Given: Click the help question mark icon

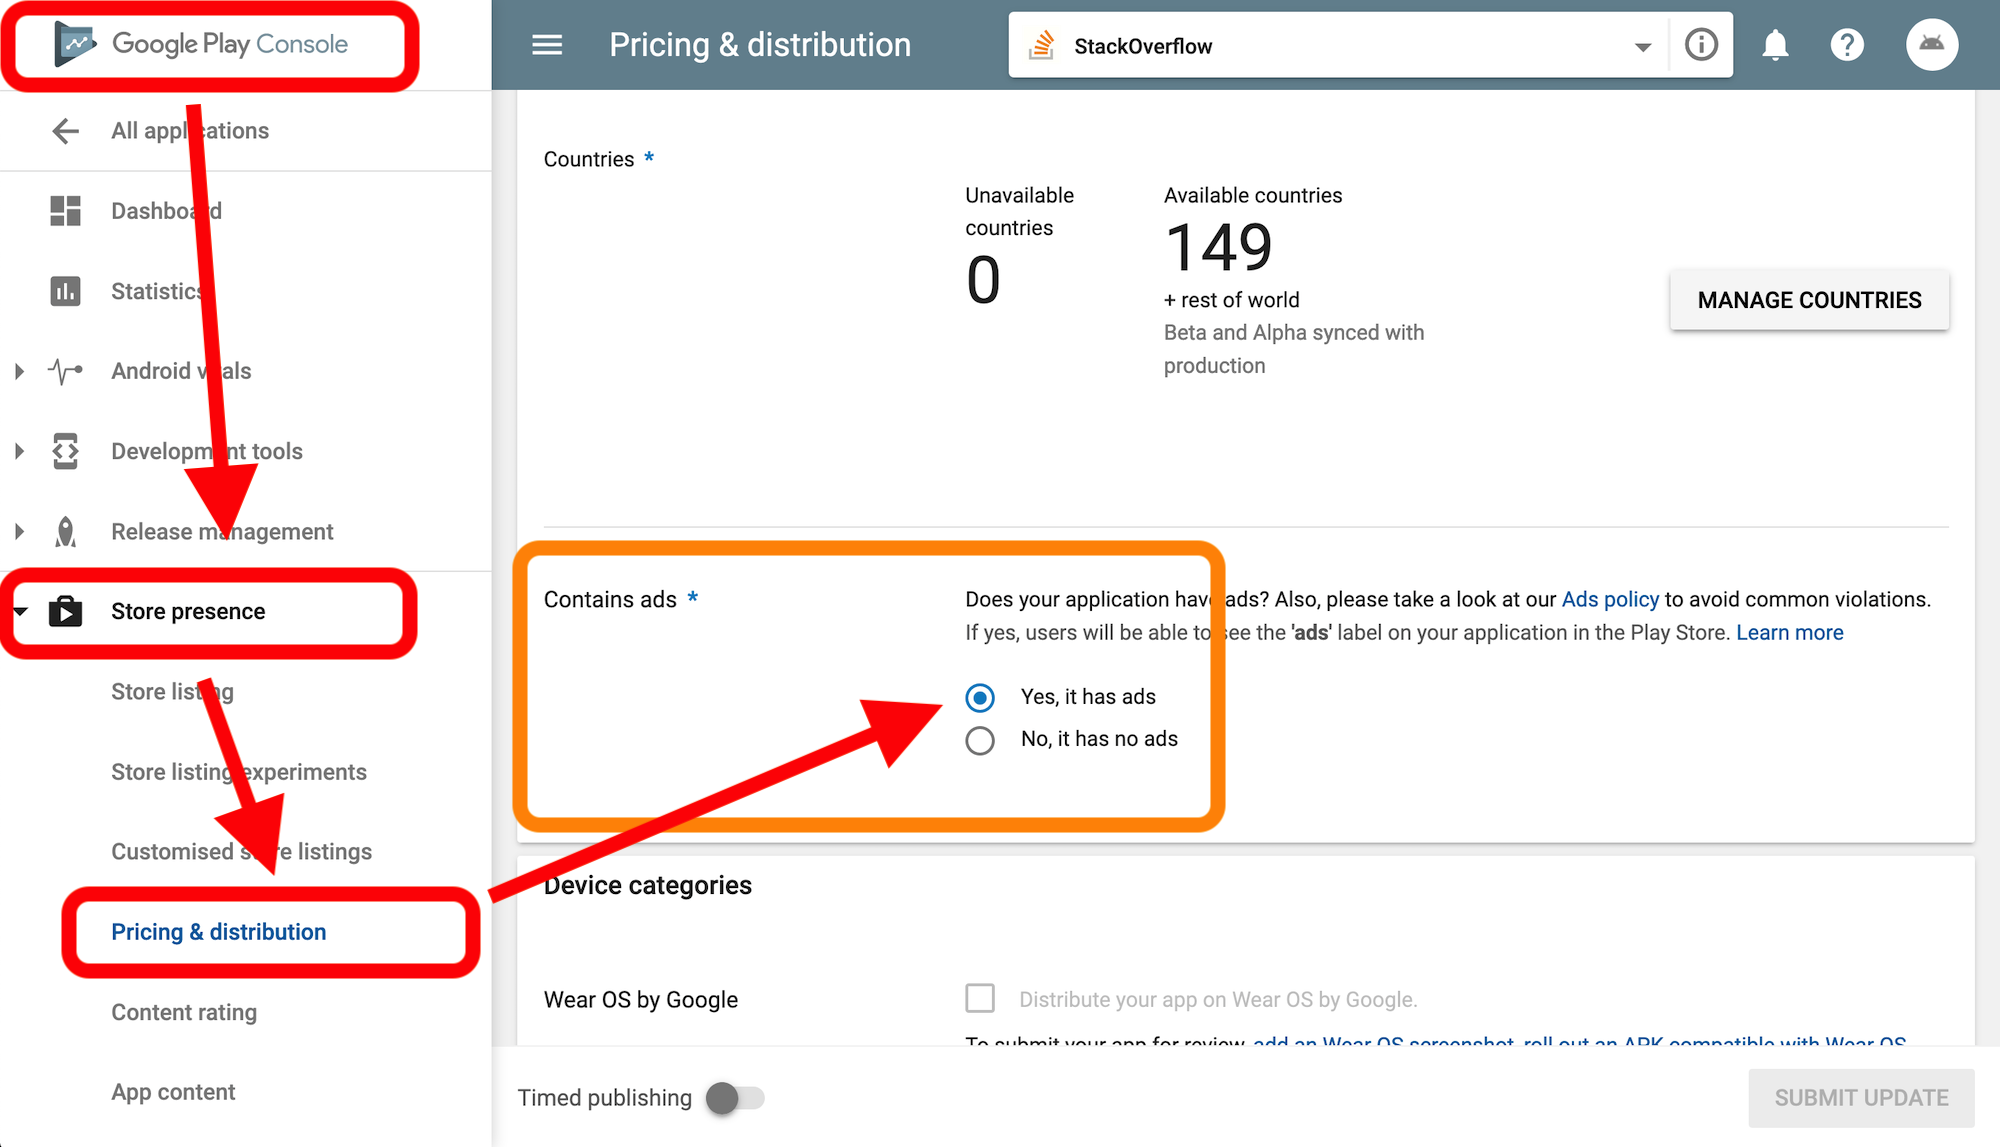Looking at the screenshot, I should click(x=1847, y=45).
